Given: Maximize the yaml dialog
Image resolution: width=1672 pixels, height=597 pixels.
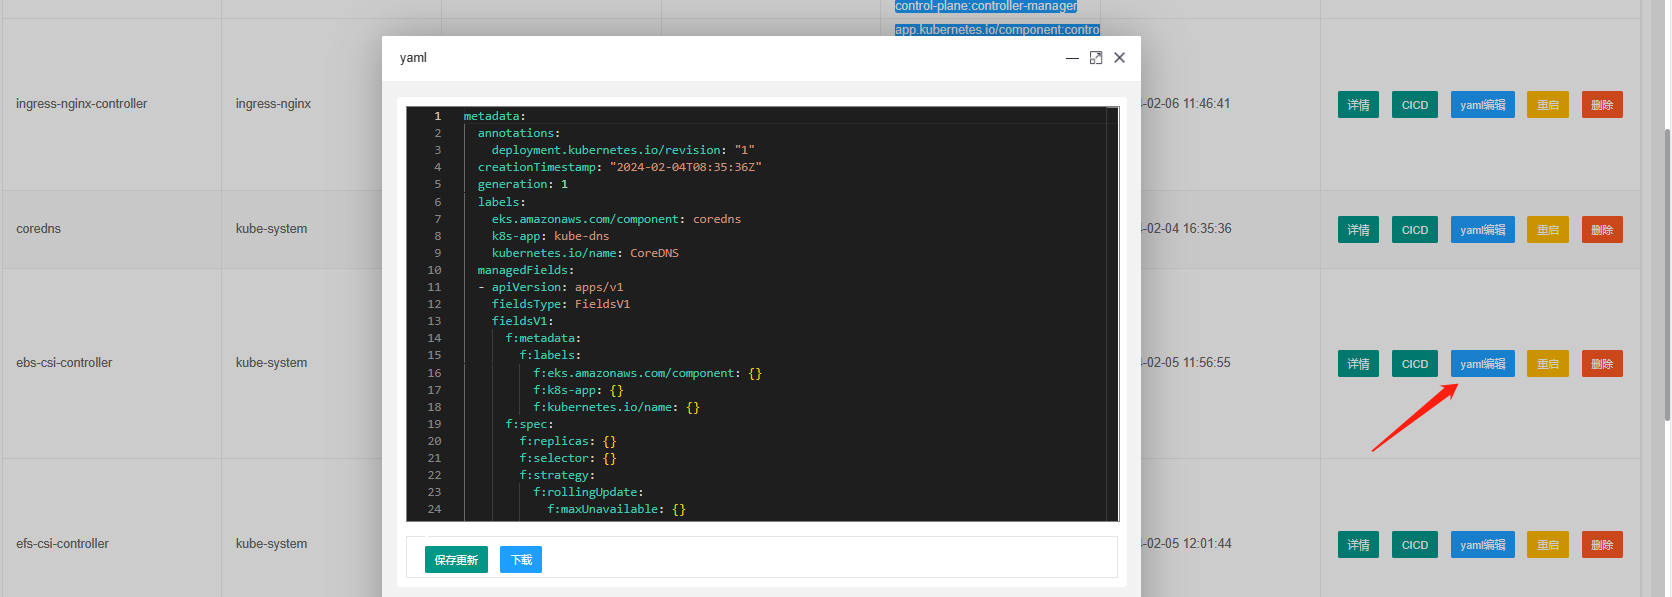Looking at the screenshot, I should click(1096, 58).
